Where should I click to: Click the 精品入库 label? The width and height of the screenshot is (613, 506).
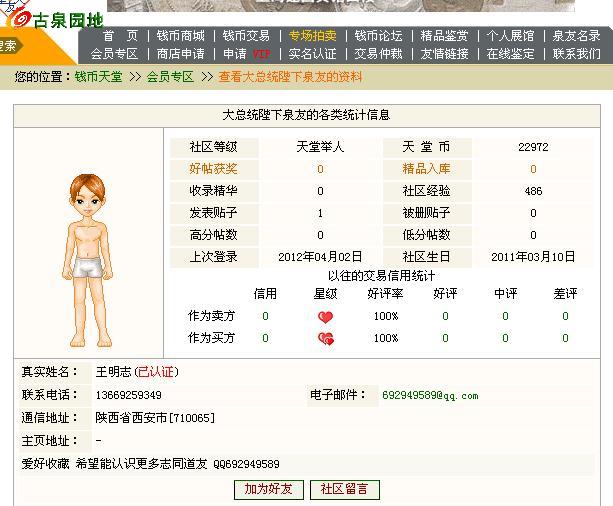click(427, 169)
